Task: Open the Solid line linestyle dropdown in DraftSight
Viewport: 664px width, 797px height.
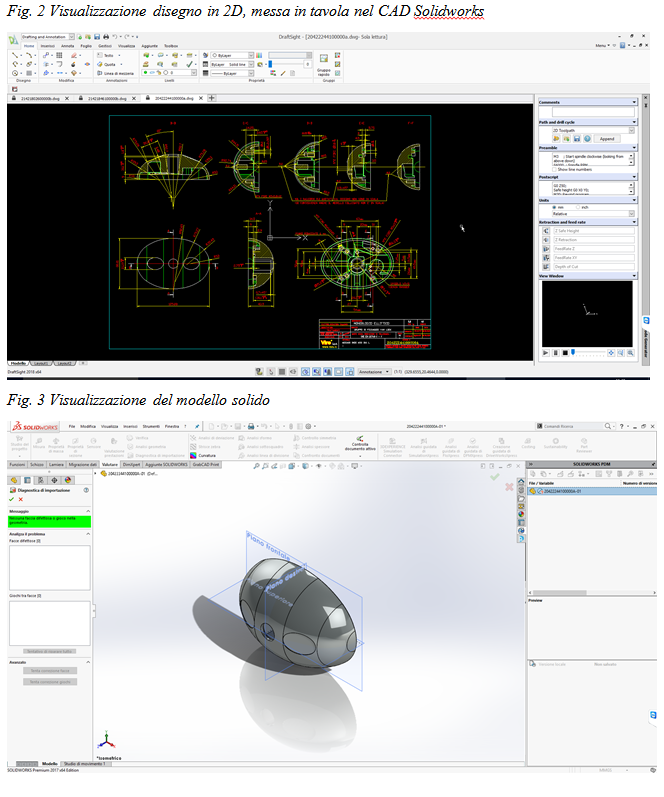Action: (251, 65)
